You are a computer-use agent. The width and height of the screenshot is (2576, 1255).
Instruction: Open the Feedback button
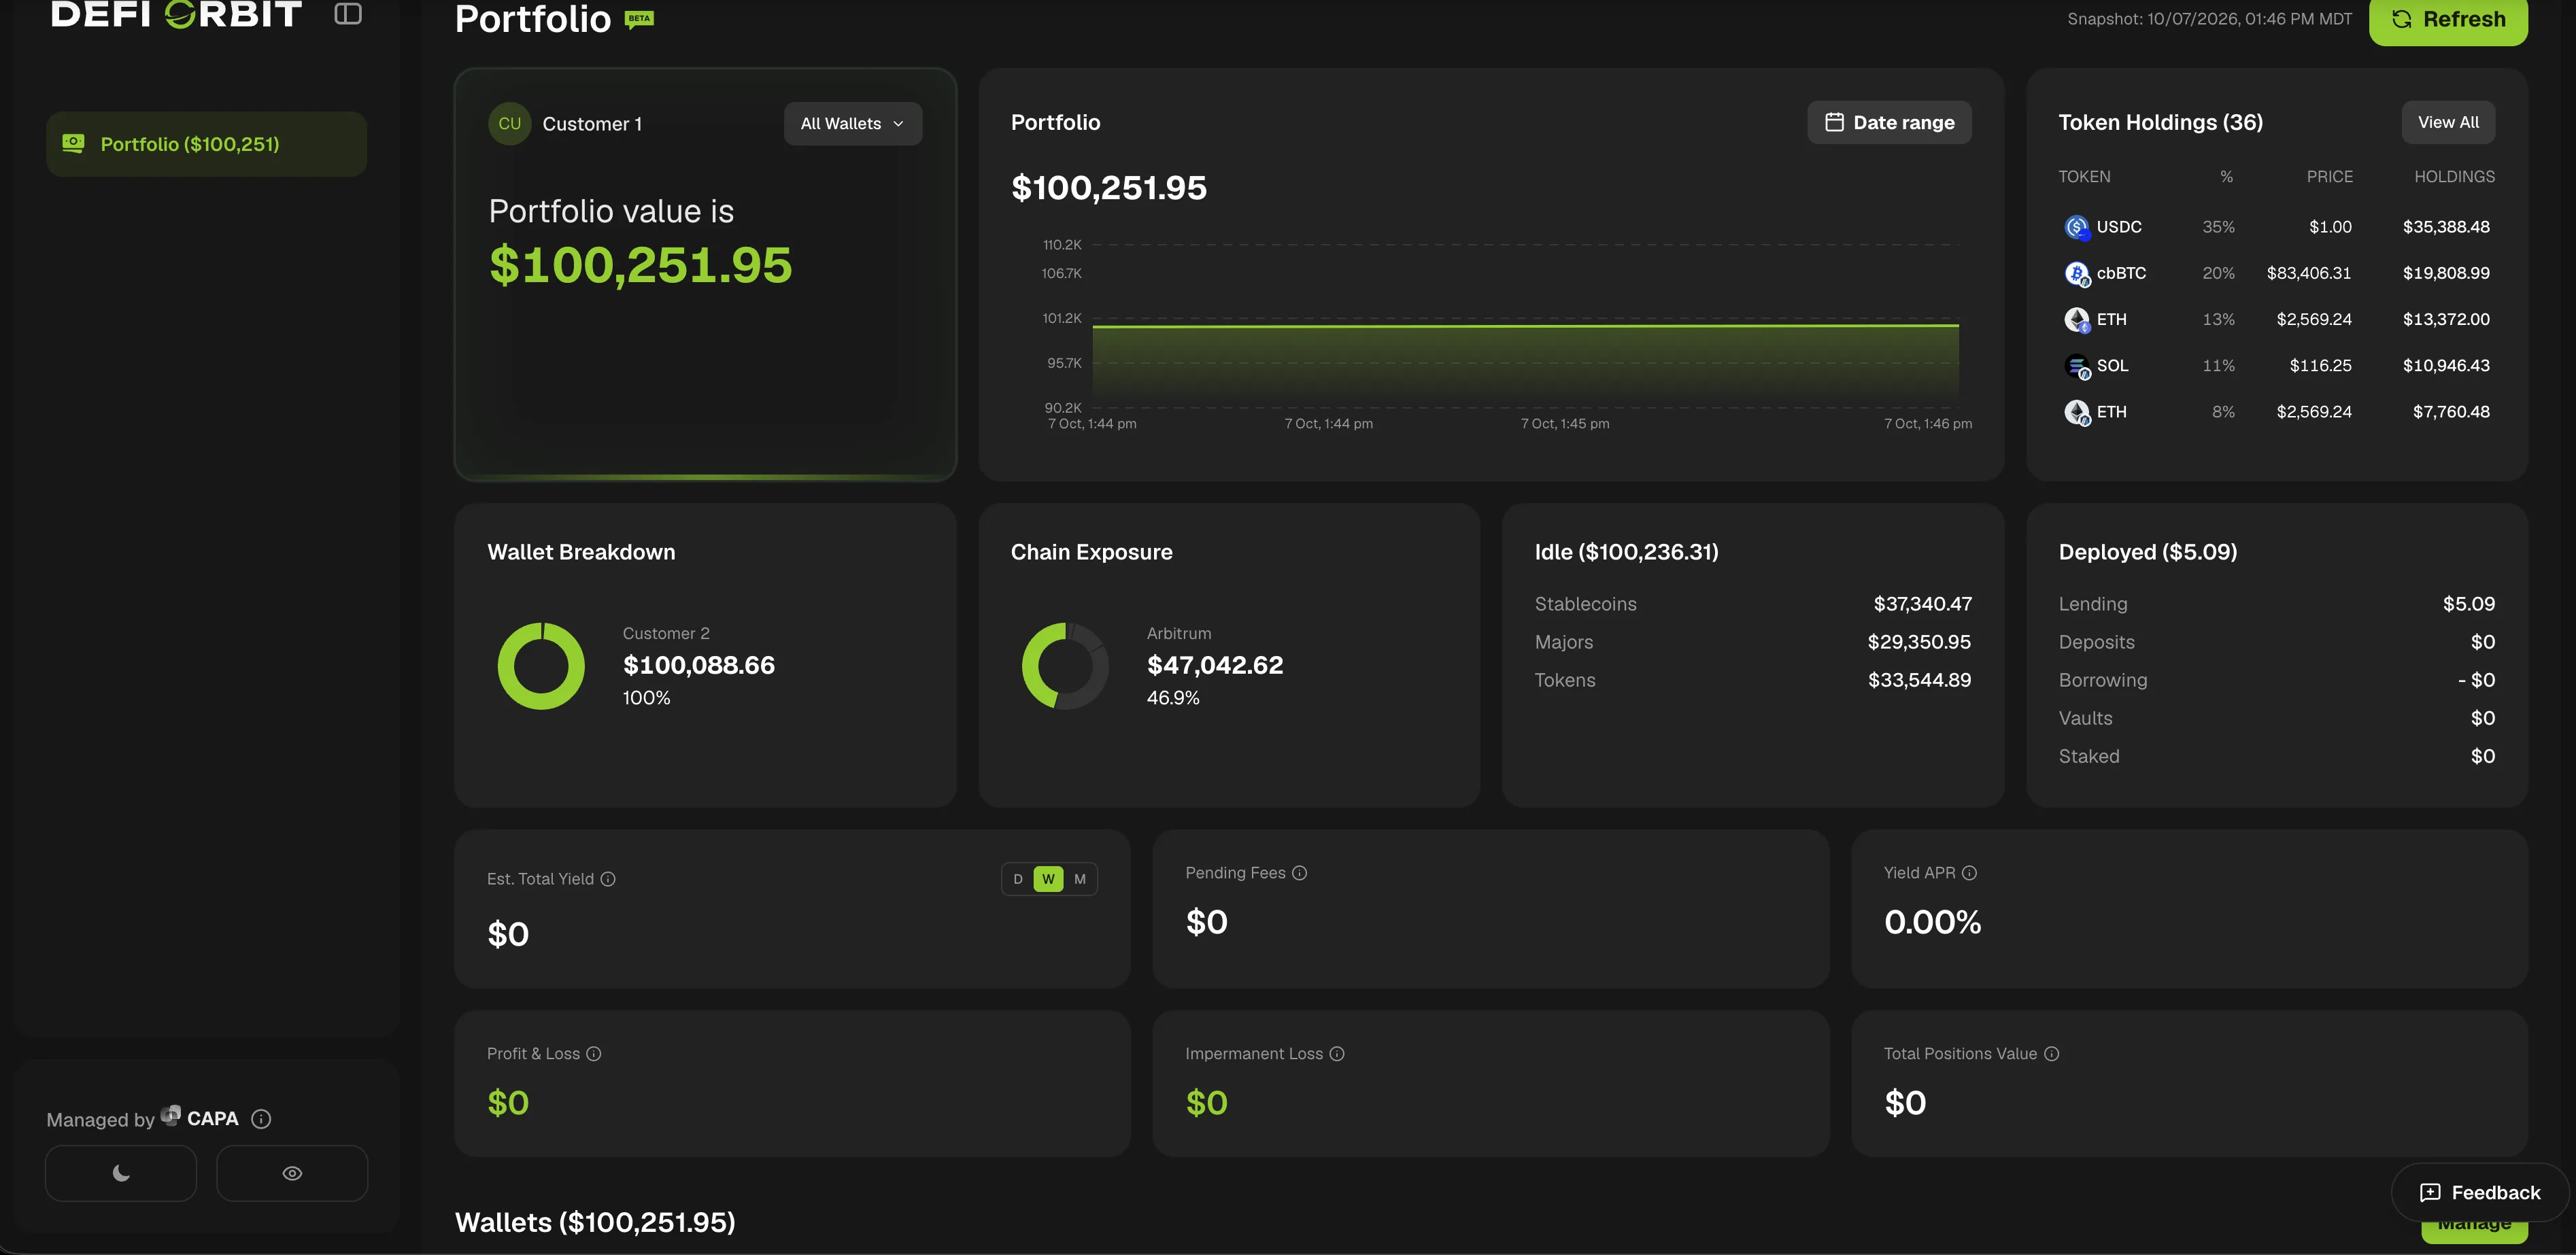2480,1192
